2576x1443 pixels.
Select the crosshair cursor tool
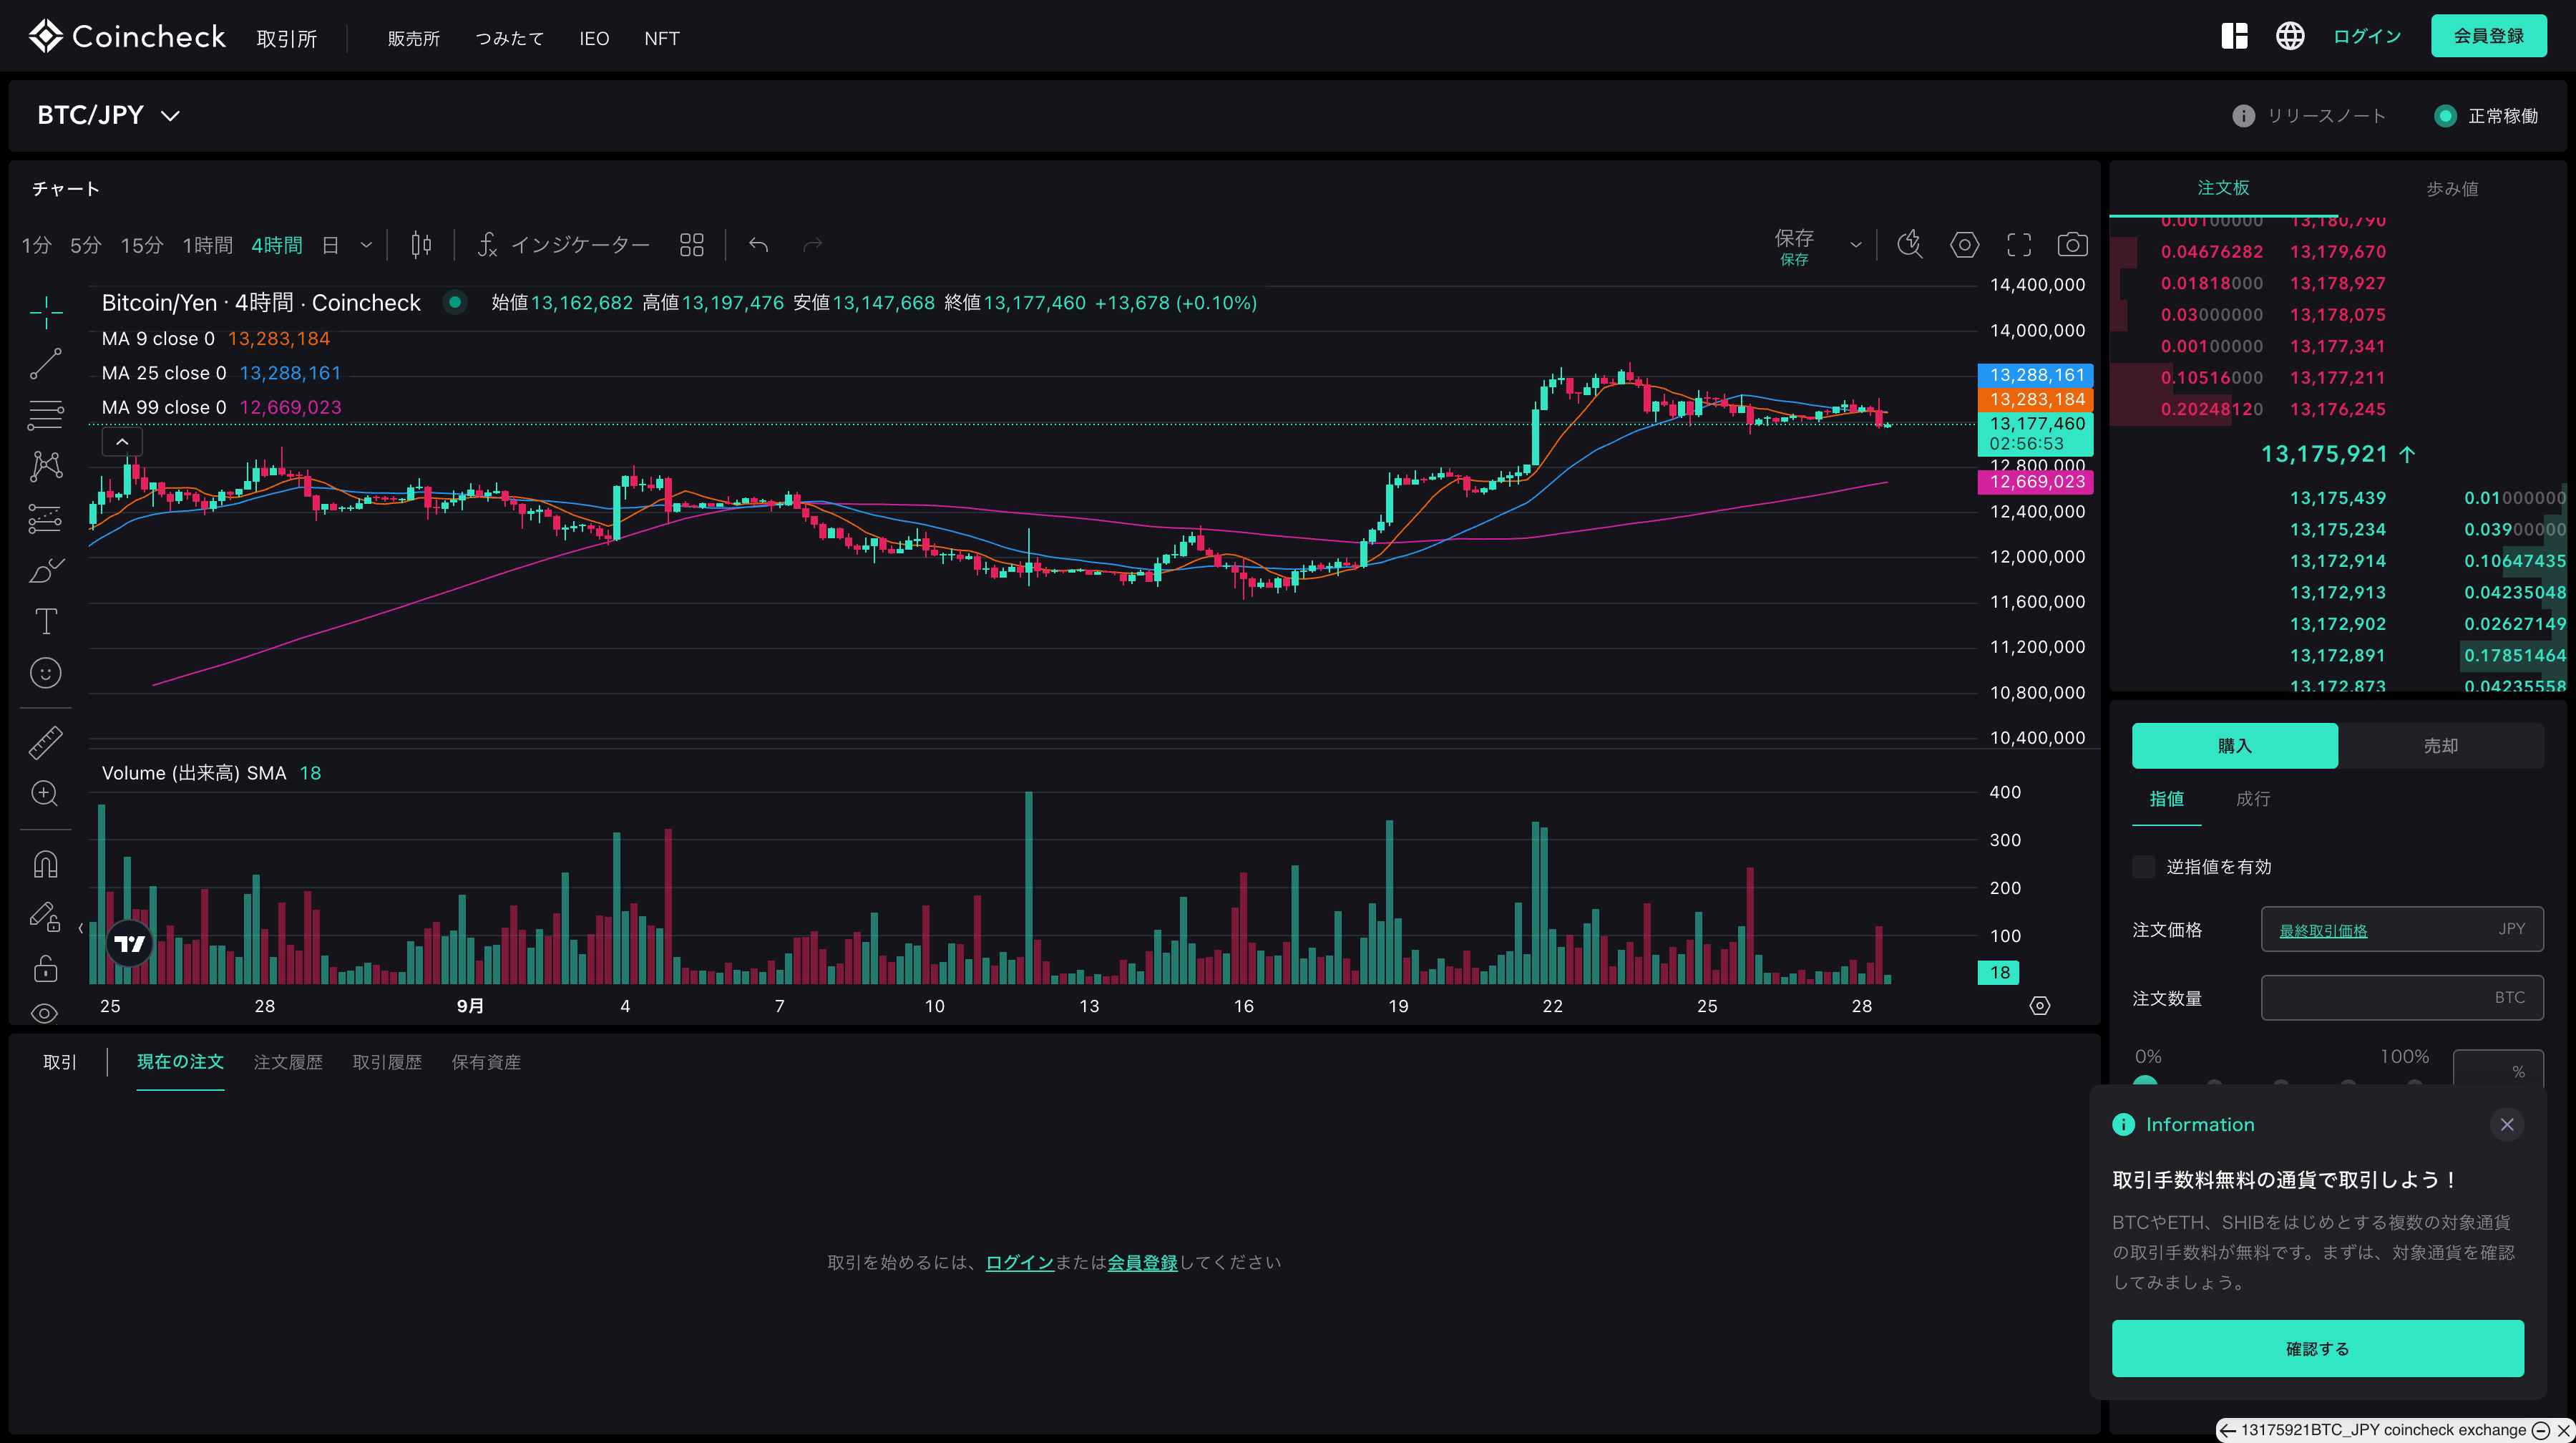click(x=45, y=313)
